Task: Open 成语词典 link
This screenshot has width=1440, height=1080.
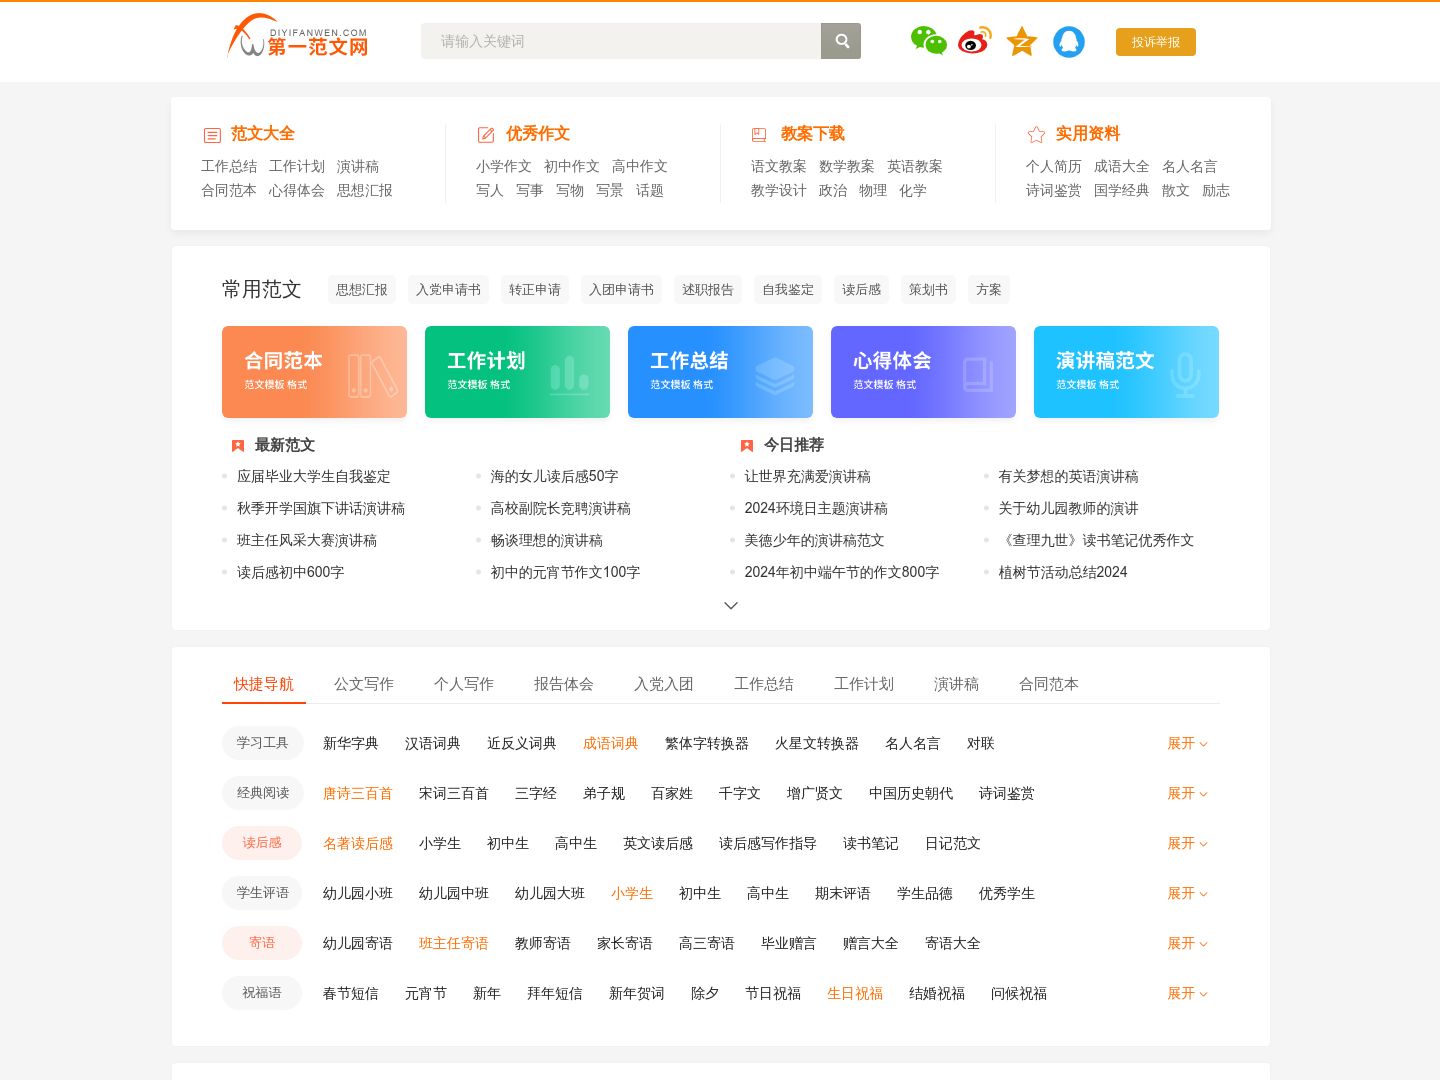Action: click(x=611, y=743)
